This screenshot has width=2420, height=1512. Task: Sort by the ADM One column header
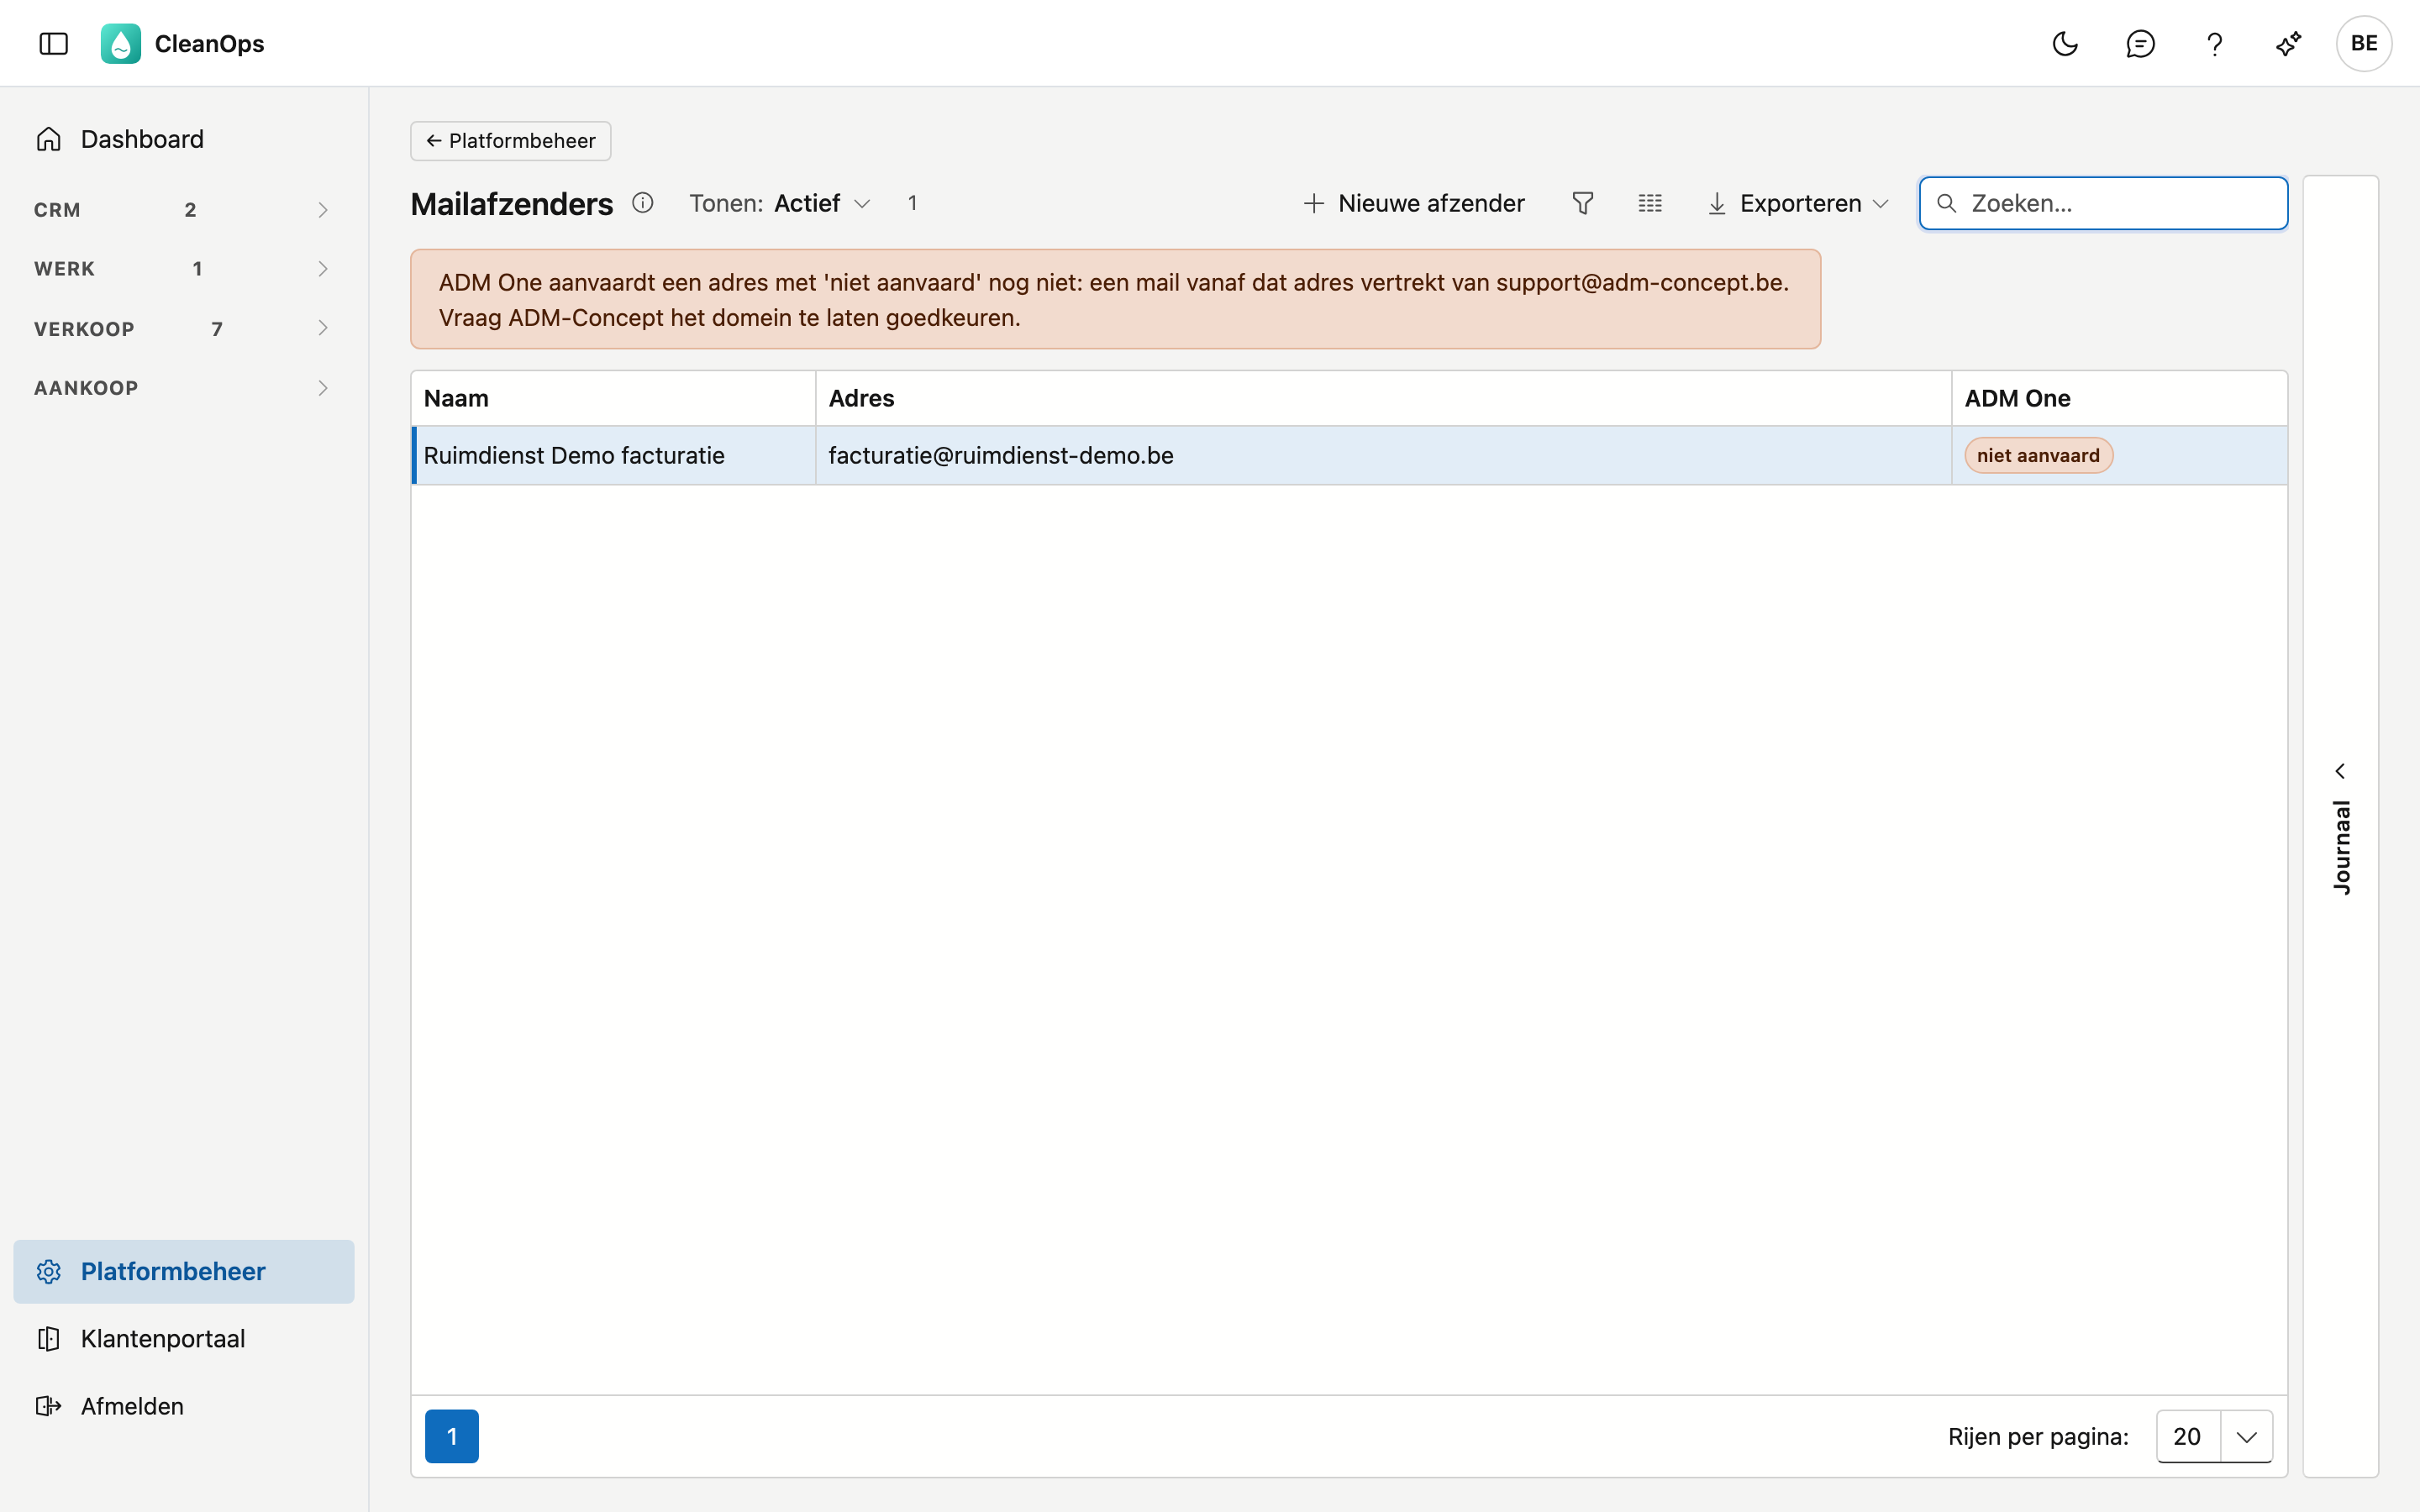click(2119, 398)
